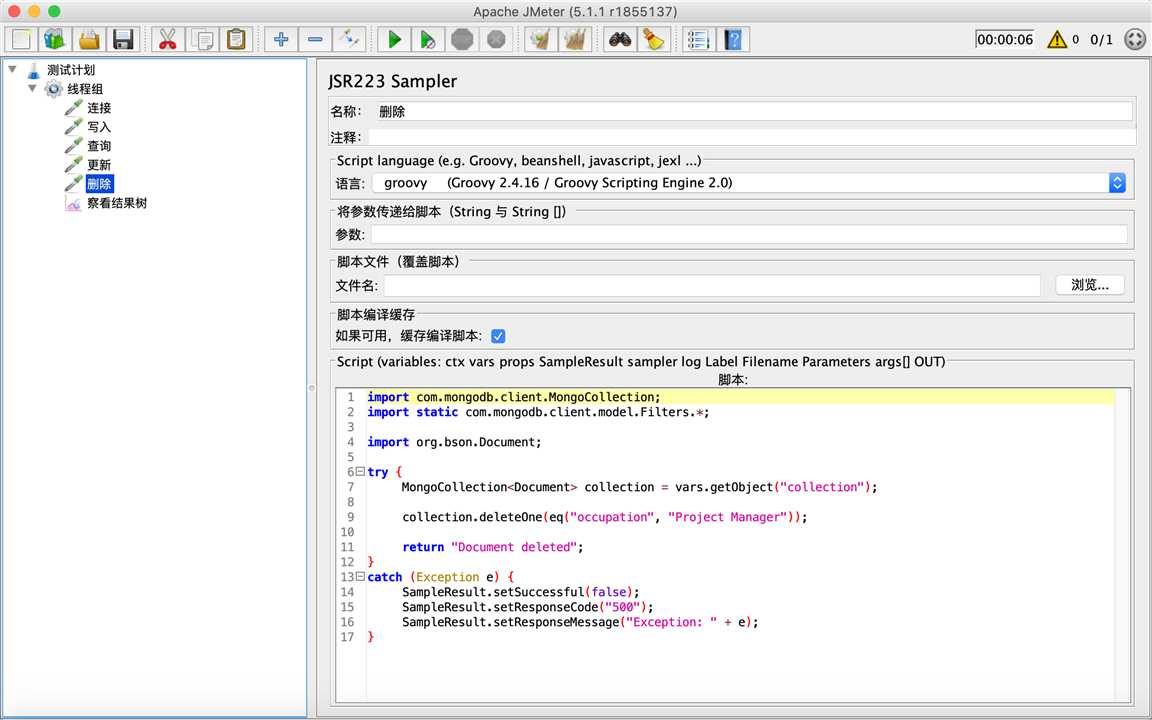This screenshot has width=1152, height=720.
Task: Click into the 参数 parameters field
Action: 748,234
